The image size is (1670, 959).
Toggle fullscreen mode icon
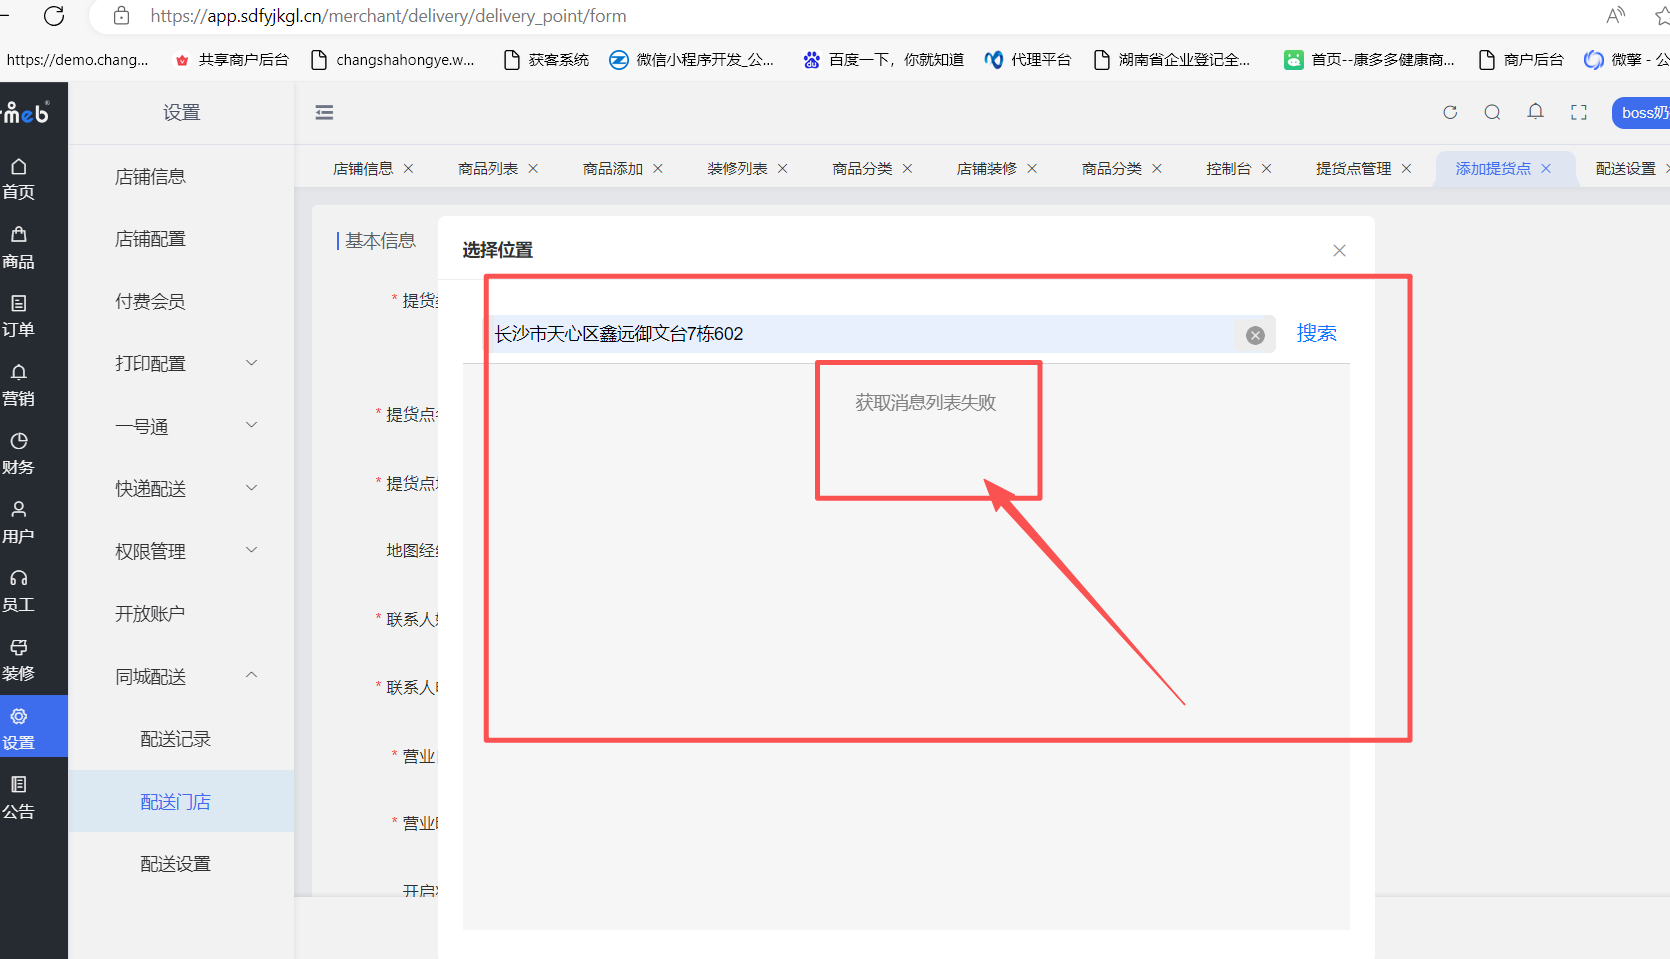tap(1579, 112)
